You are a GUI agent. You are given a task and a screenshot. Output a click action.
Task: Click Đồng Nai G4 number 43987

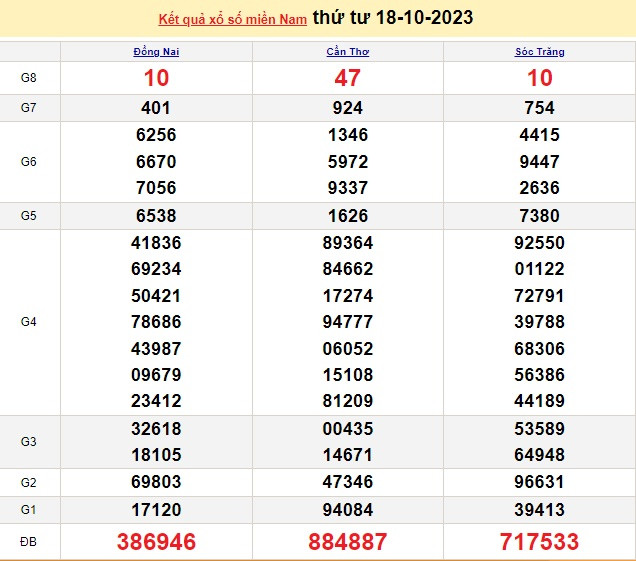point(156,349)
